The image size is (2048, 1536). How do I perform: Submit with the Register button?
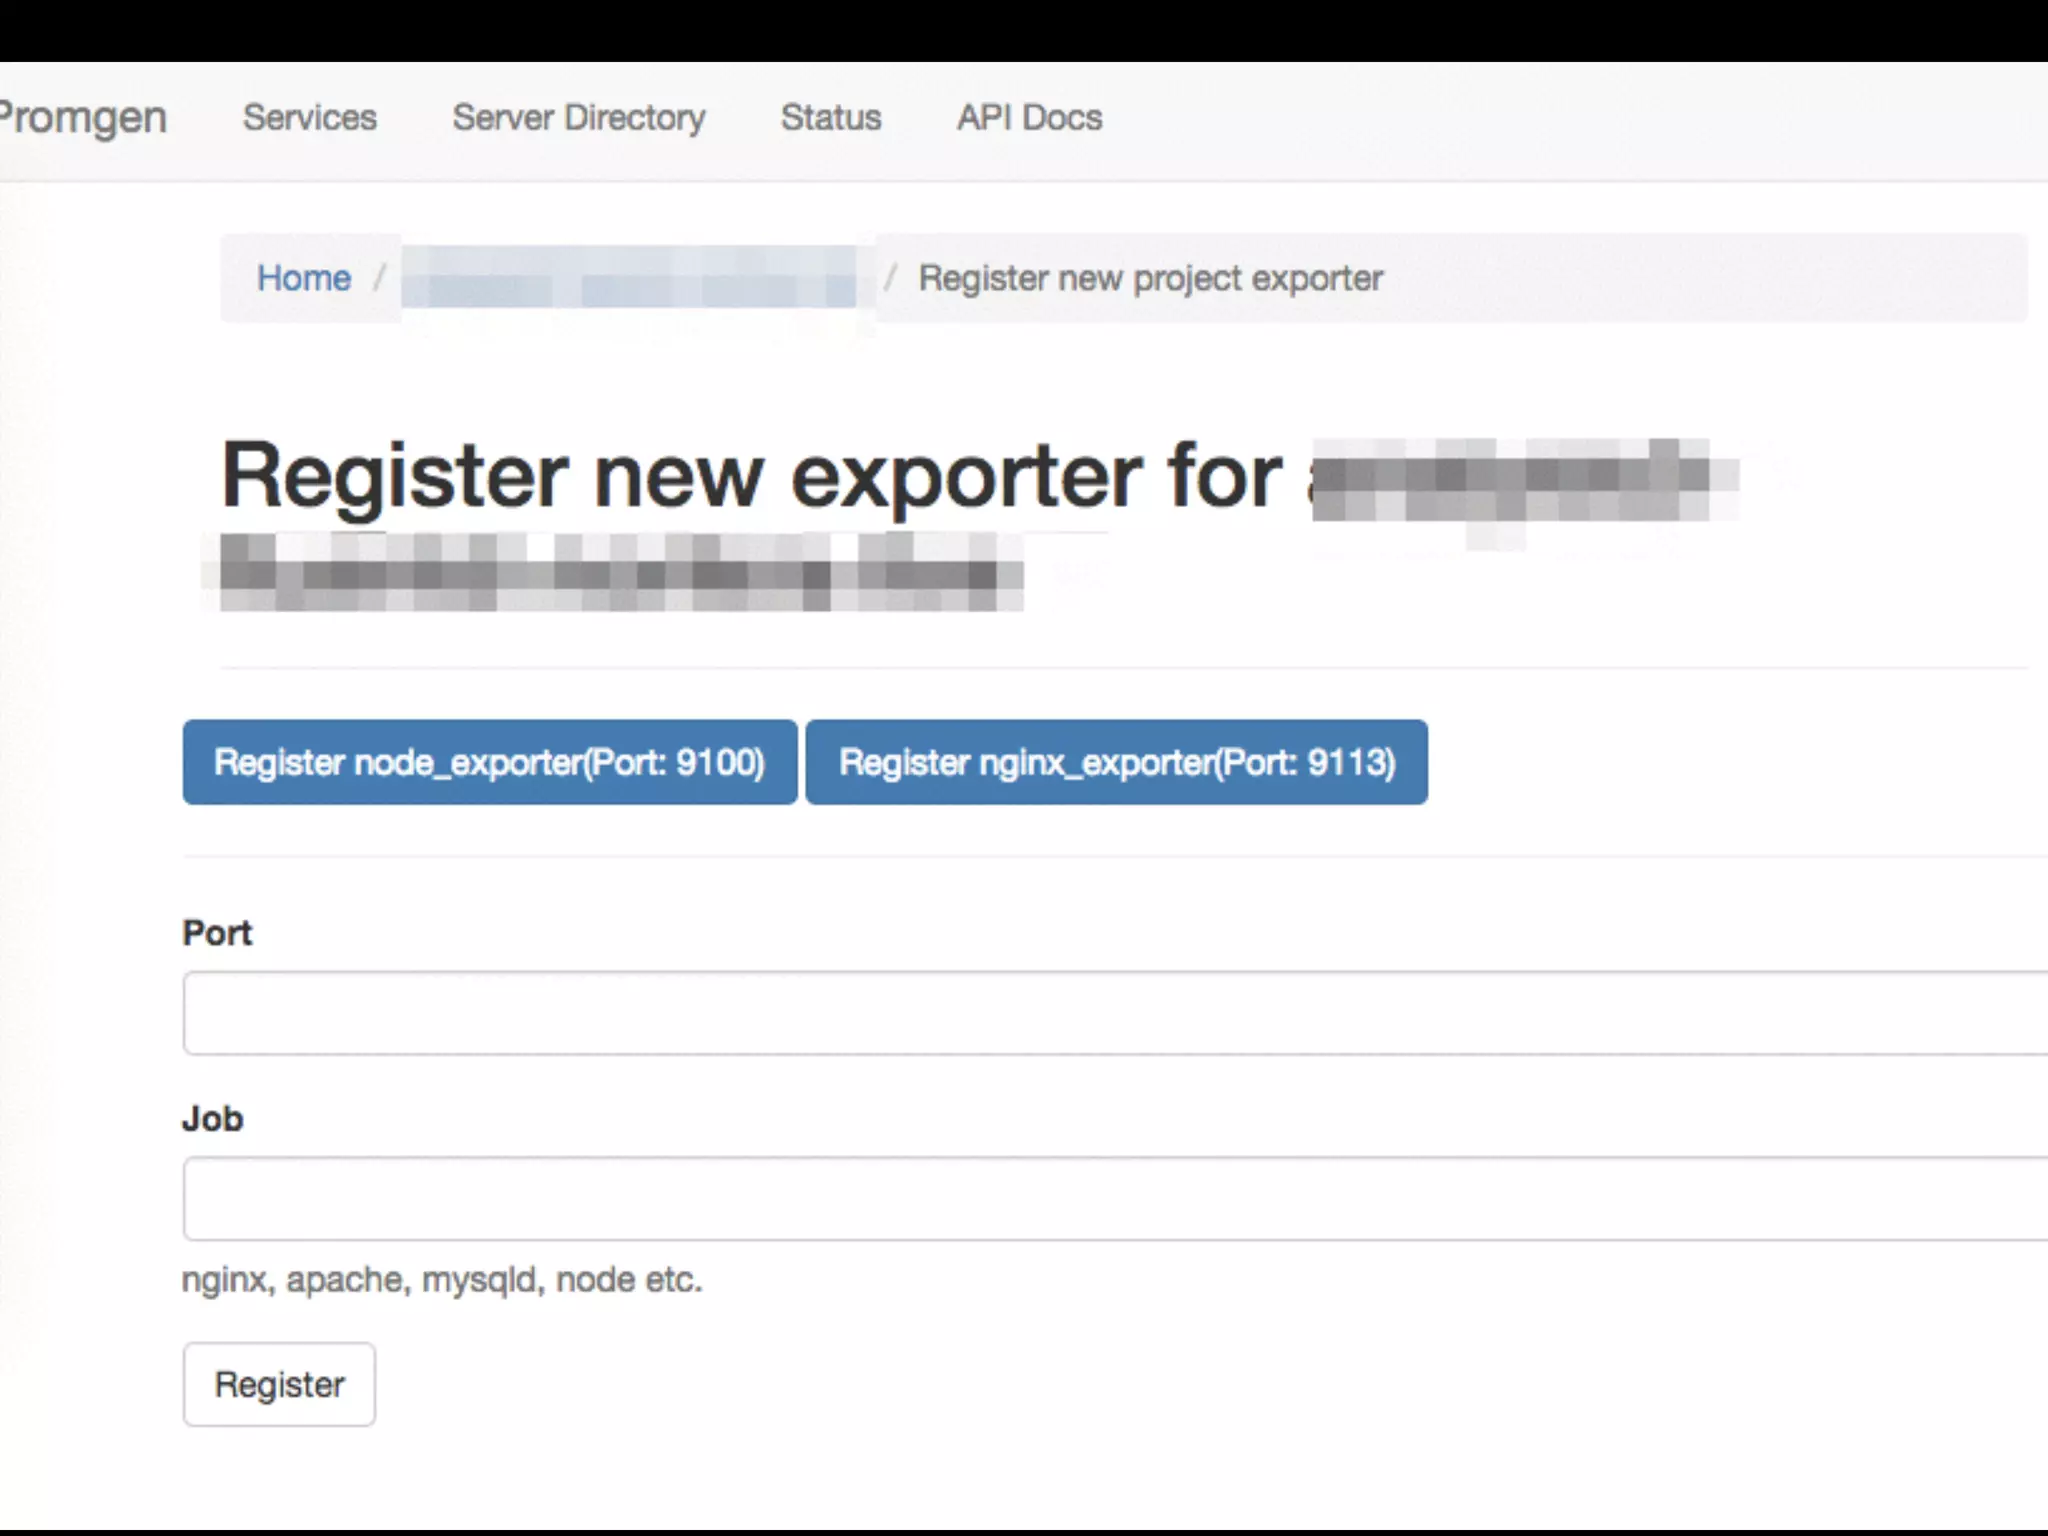(279, 1384)
